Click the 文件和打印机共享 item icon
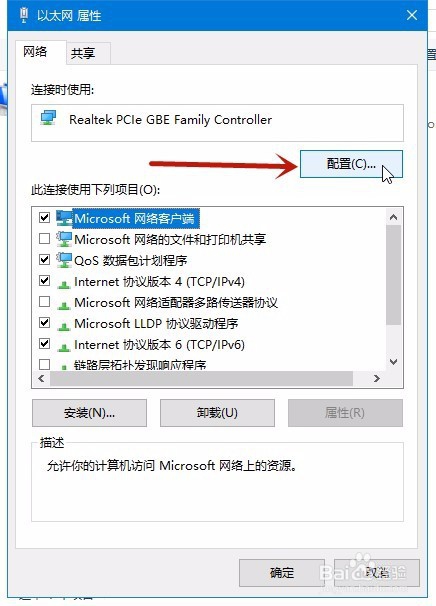This screenshot has width=436, height=606. pyautogui.click(x=64, y=239)
